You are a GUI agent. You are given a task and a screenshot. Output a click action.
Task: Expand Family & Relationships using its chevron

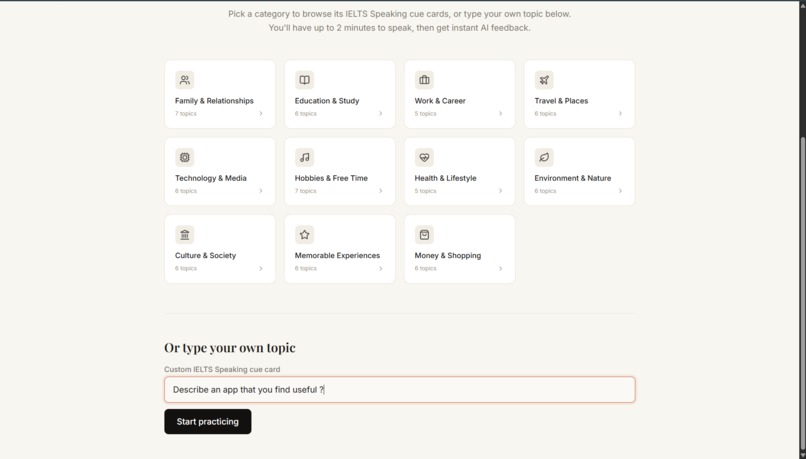(261, 114)
